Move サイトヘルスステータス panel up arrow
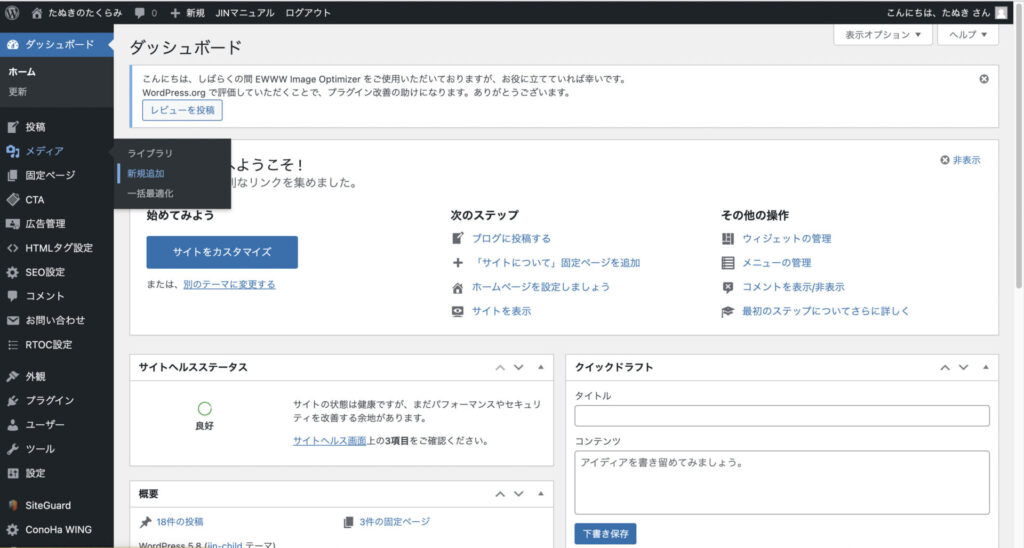 (500, 368)
